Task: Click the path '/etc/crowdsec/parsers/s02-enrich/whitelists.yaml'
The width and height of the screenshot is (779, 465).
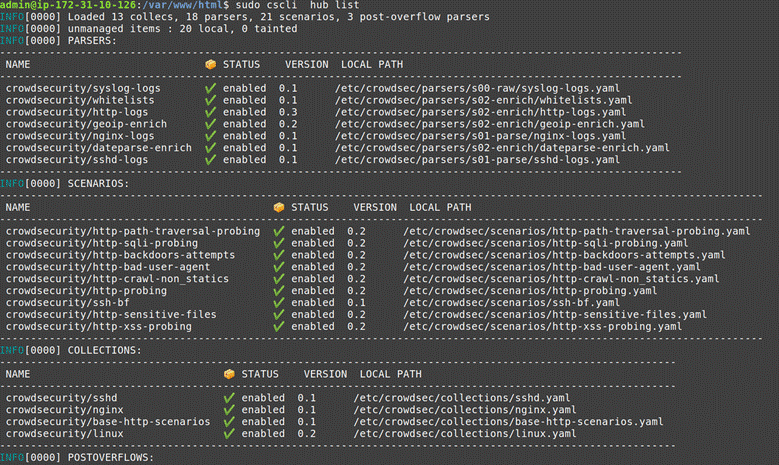Action: click(483, 100)
